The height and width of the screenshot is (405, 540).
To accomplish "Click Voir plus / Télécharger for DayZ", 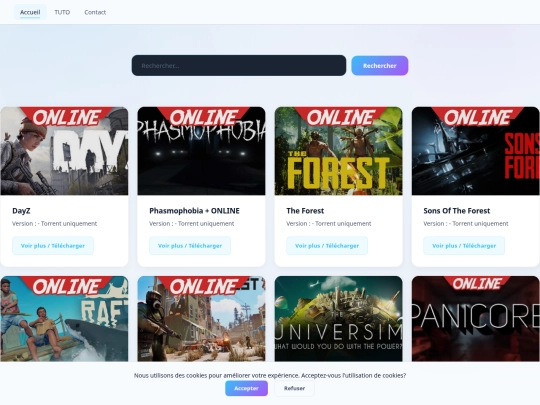I will 53,246.
